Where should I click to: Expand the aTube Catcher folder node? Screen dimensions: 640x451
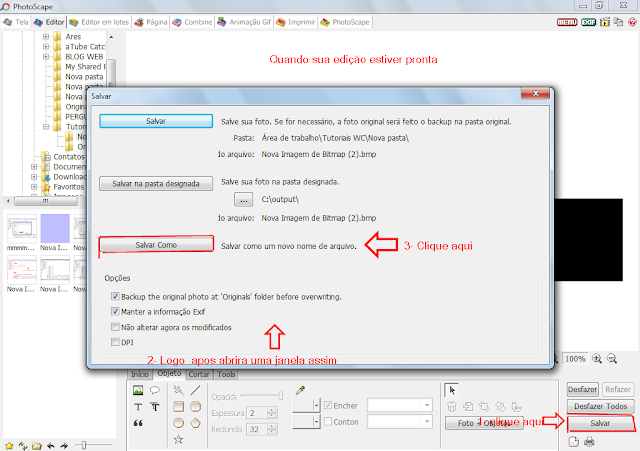(46, 47)
